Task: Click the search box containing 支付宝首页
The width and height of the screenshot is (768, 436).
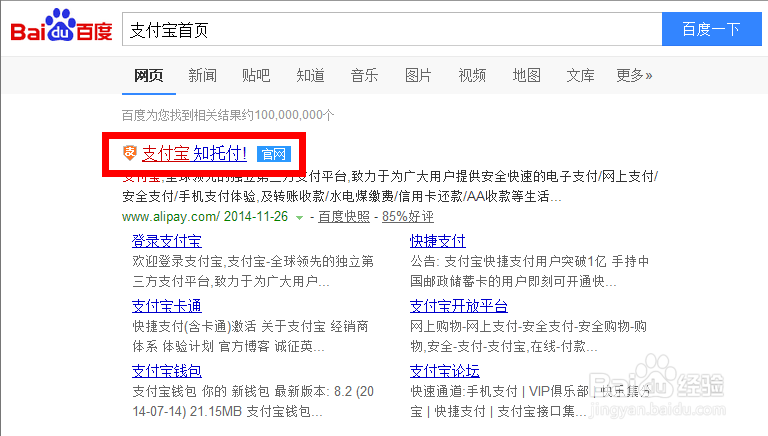Action: coord(392,29)
